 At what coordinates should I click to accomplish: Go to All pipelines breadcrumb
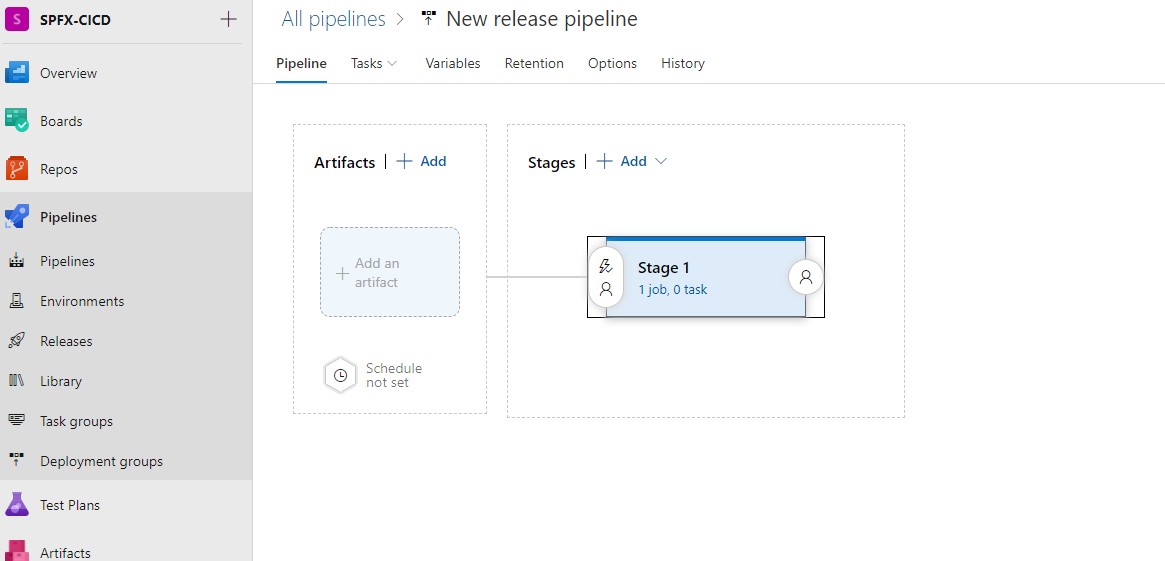pos(333,19)
